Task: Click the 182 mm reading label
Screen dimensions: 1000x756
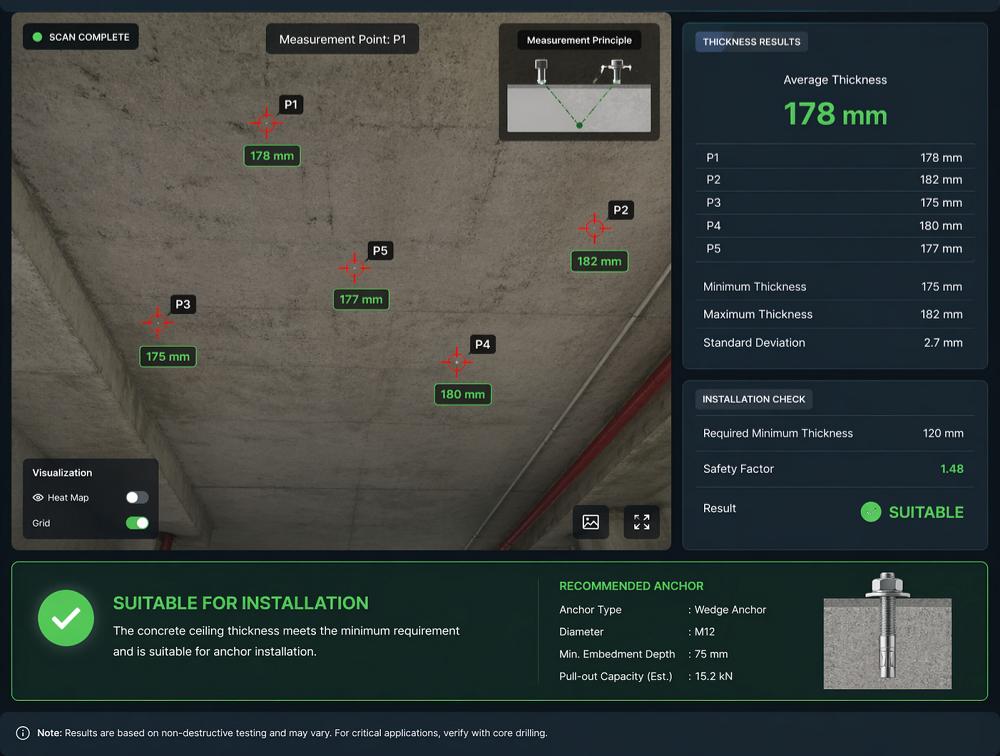Action: (599, 261)
